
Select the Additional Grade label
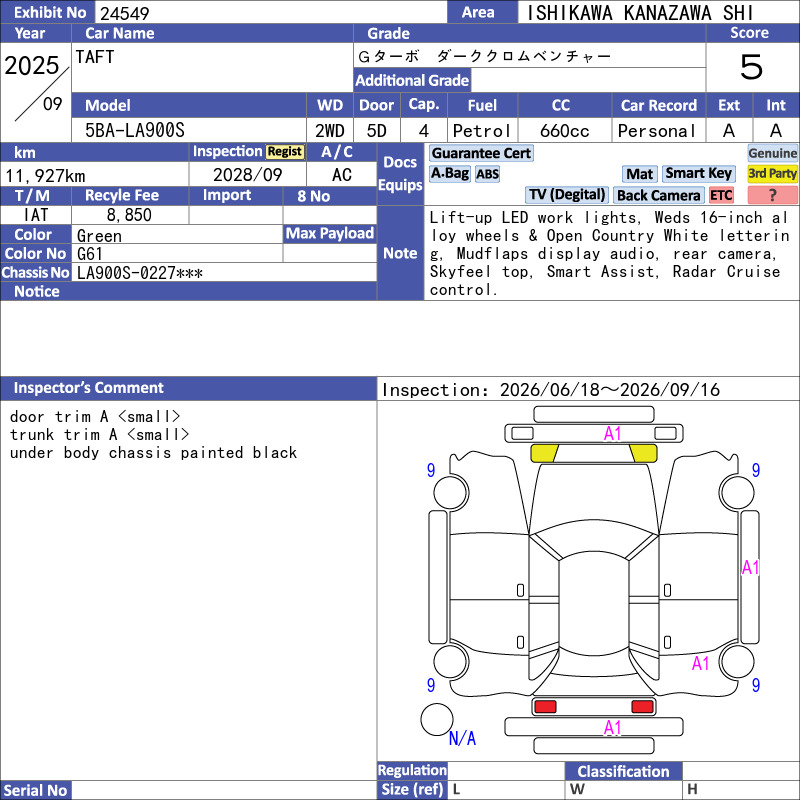coord(412,80)
